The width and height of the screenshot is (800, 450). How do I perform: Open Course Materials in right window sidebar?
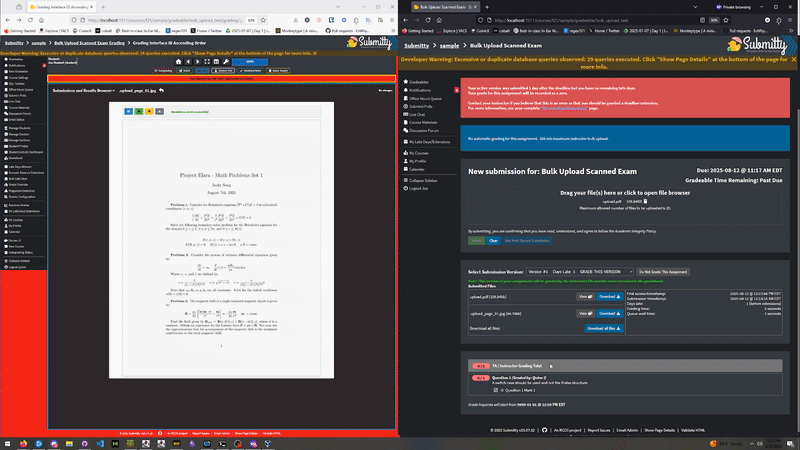click(422, 122)
